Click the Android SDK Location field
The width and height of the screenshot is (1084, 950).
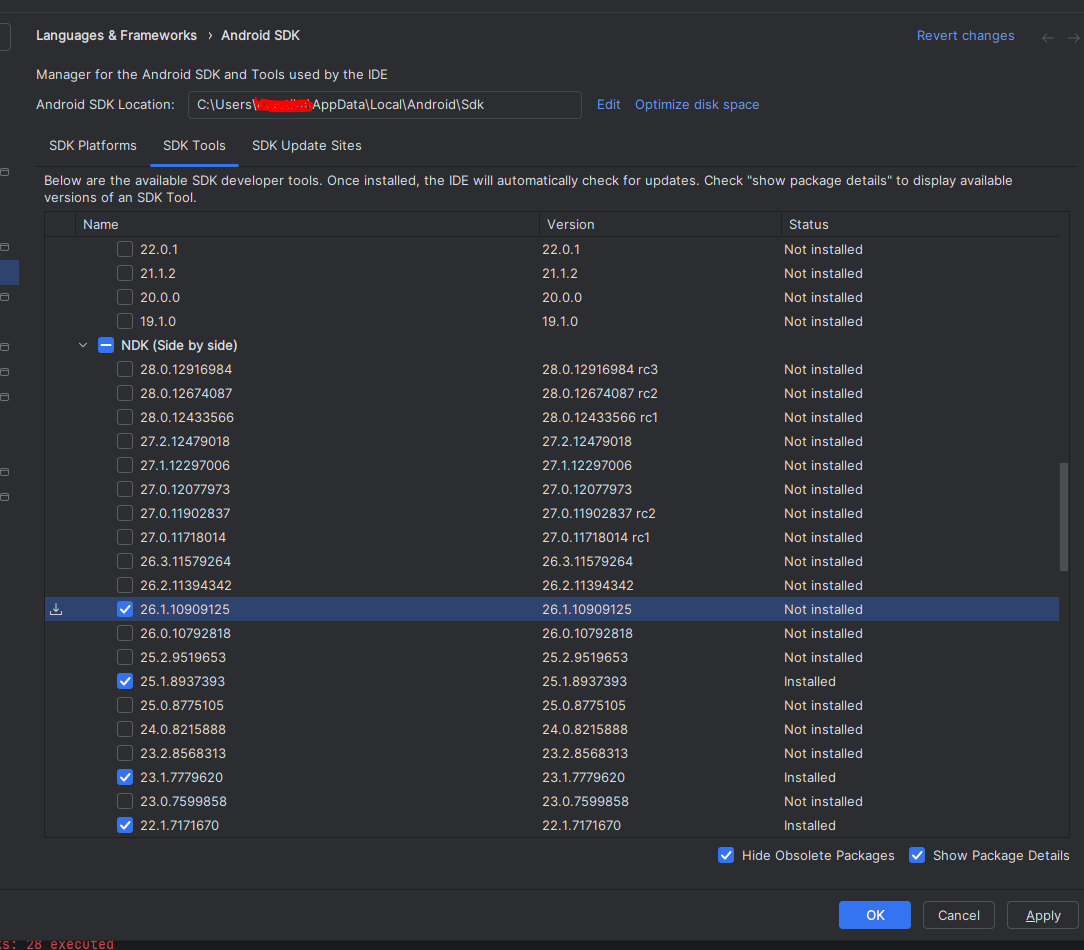click(x=384, y=104)
